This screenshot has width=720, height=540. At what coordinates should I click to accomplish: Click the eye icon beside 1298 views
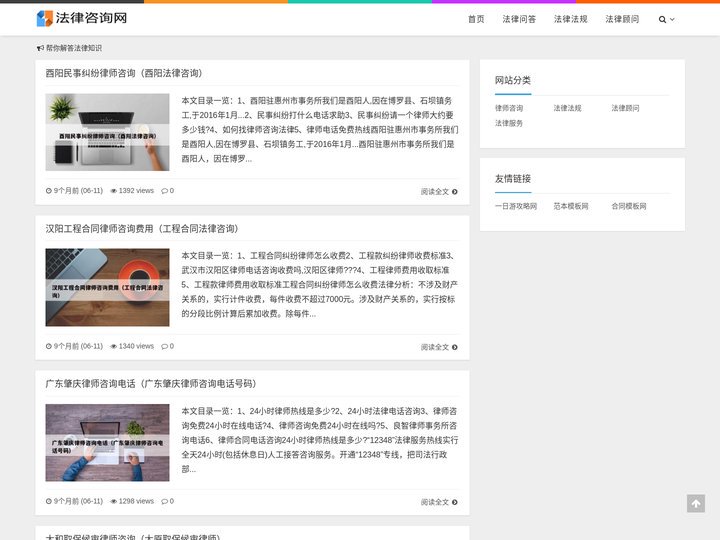[x=113, y=501]
